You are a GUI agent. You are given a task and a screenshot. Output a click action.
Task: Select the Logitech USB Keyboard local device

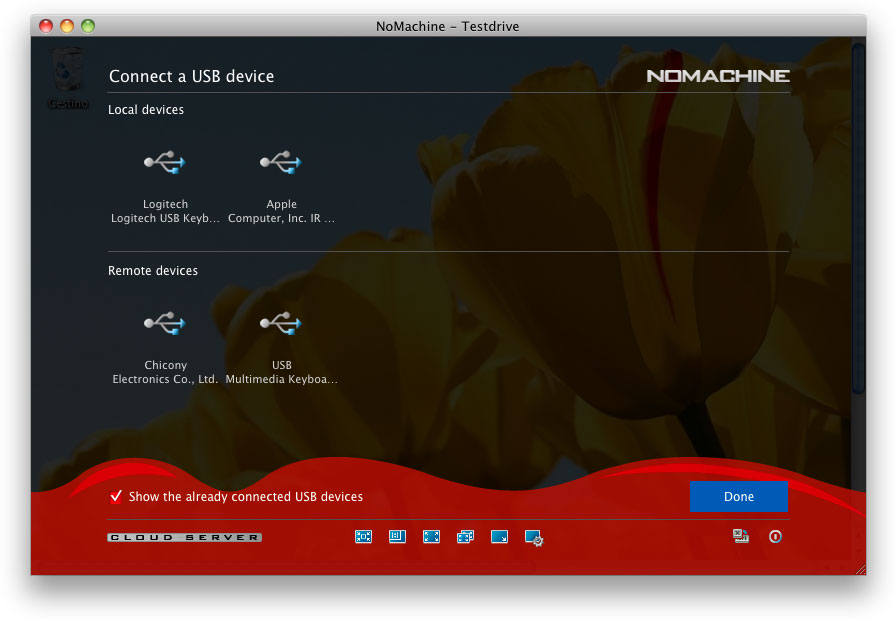click(165, 162)
